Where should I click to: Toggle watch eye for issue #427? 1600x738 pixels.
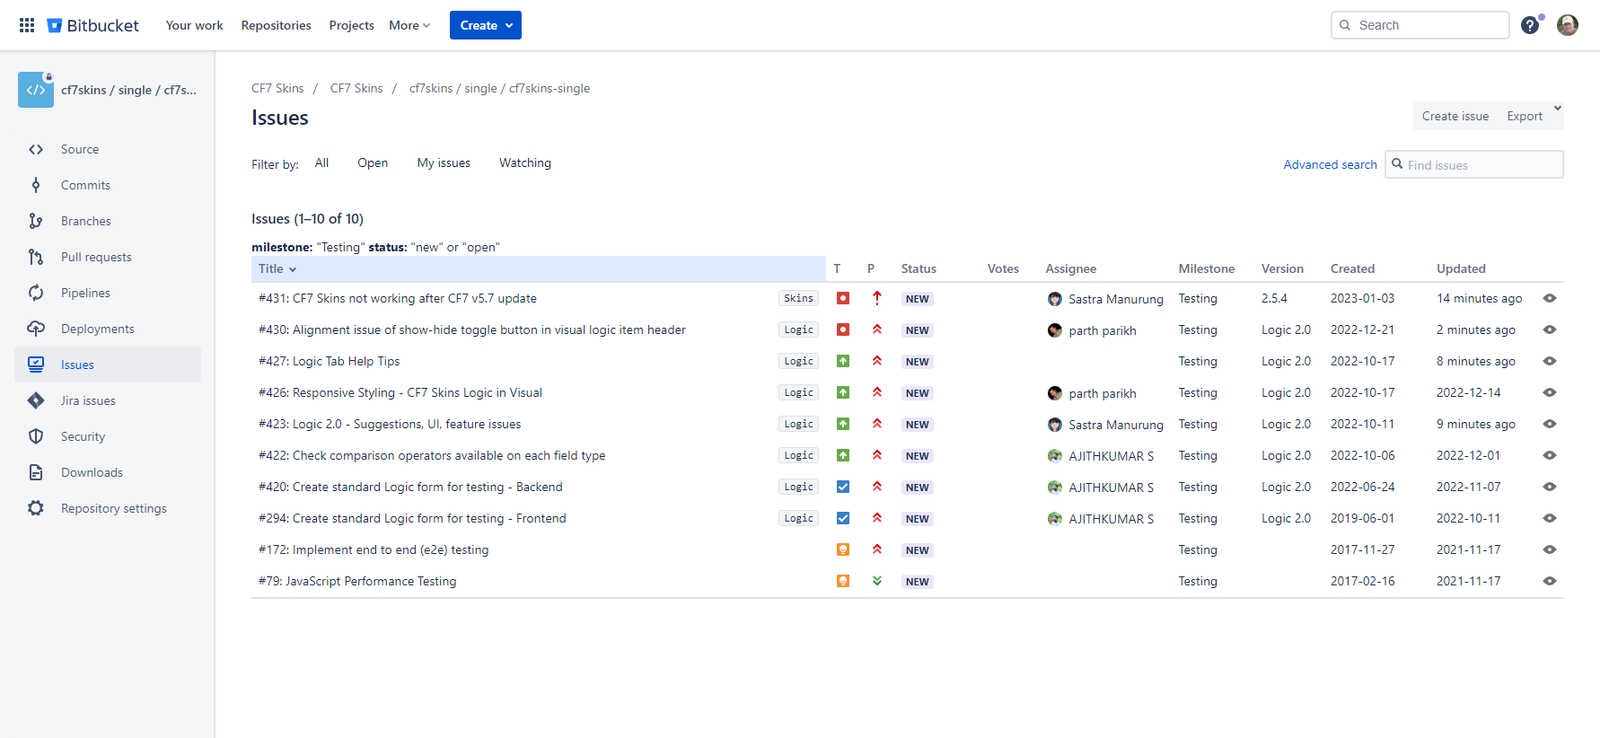(1549, 361)
